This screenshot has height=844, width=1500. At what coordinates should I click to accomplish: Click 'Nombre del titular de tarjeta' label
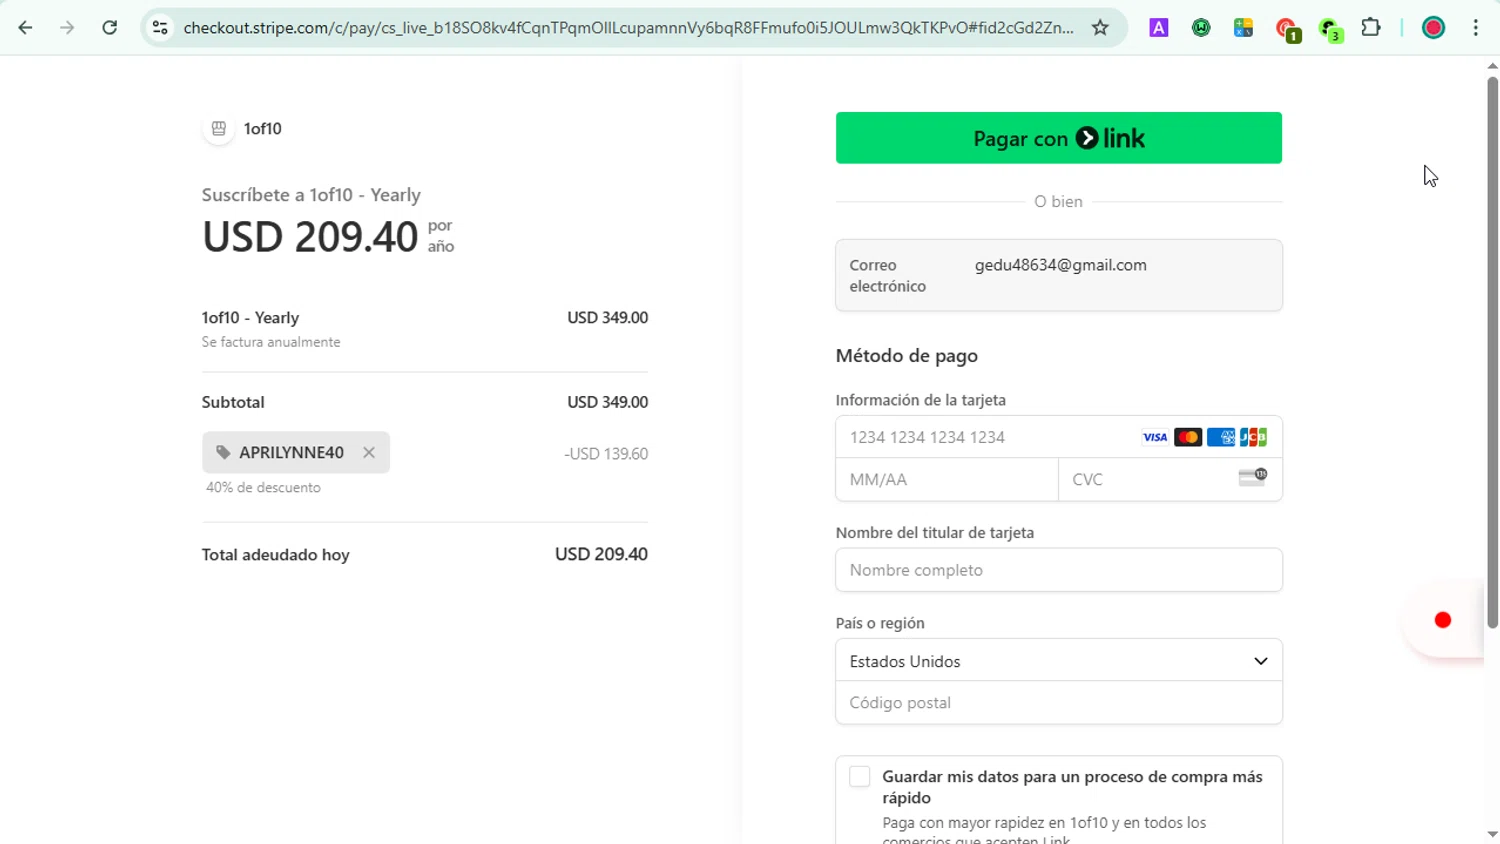[x=935, y=533]
